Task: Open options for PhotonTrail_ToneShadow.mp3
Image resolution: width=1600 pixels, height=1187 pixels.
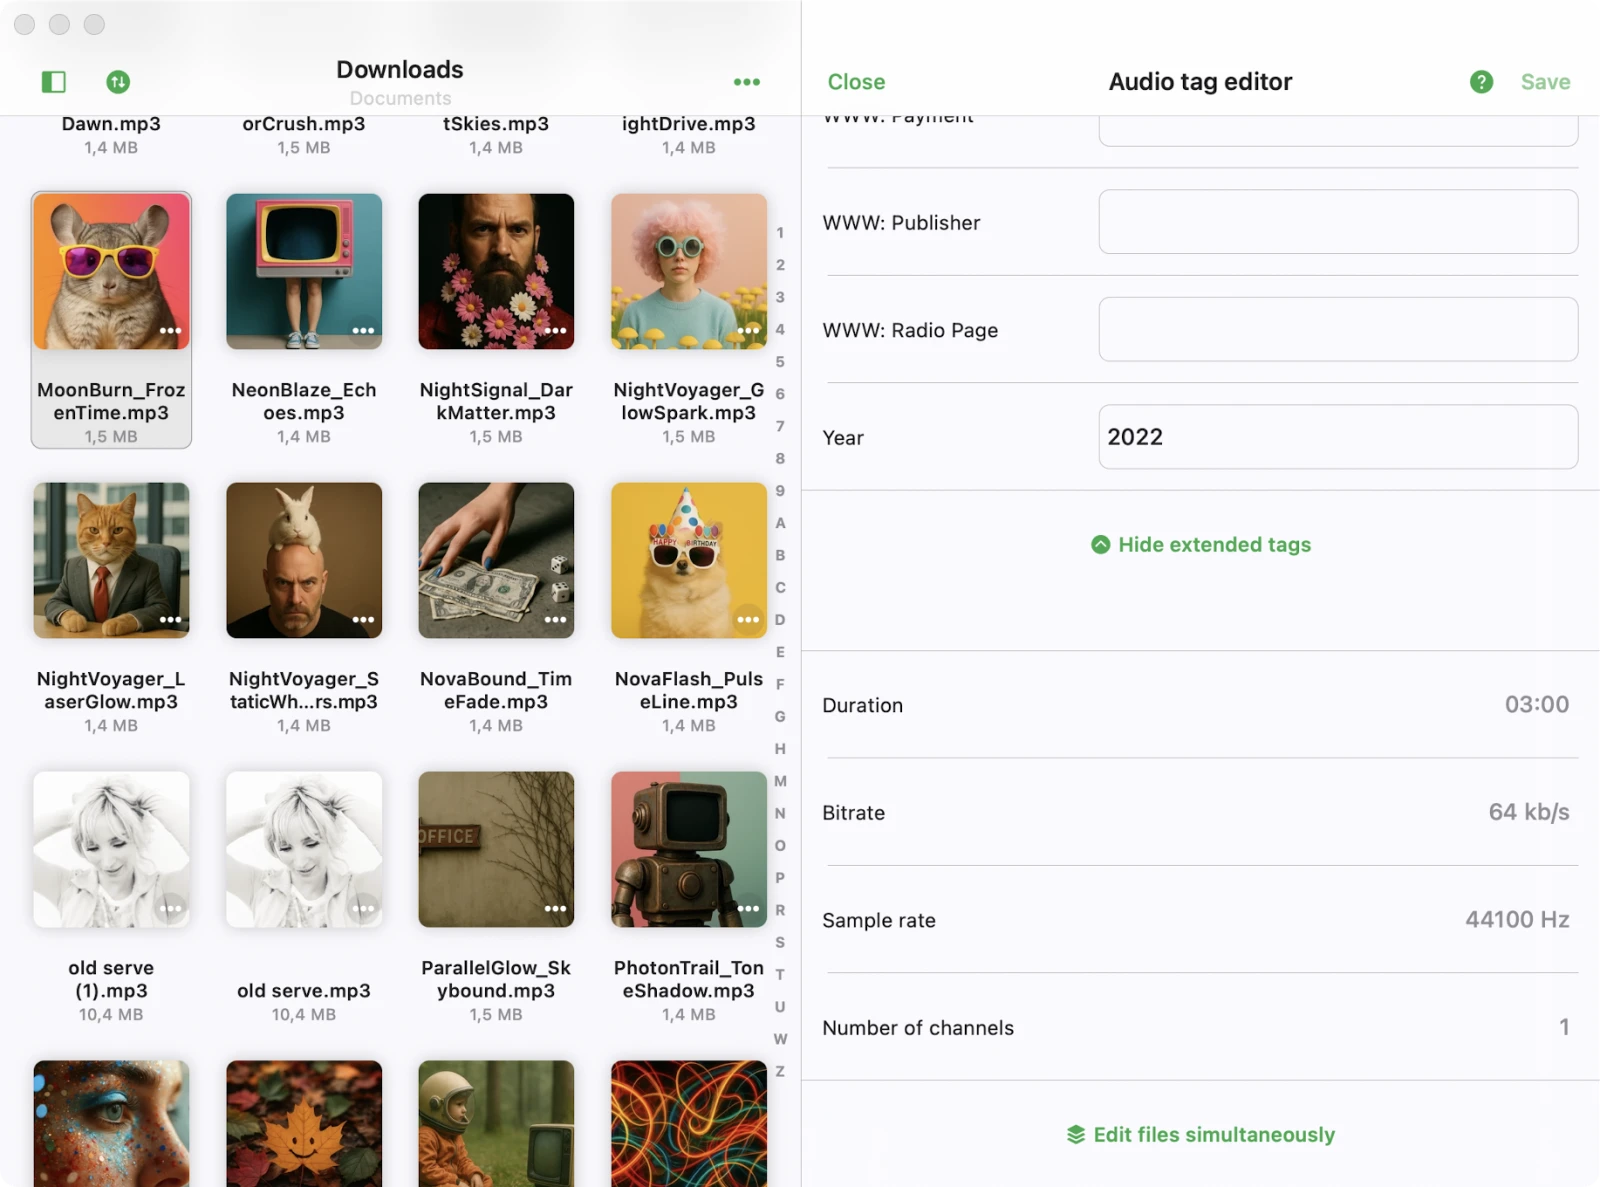Action: coord(748,909)
